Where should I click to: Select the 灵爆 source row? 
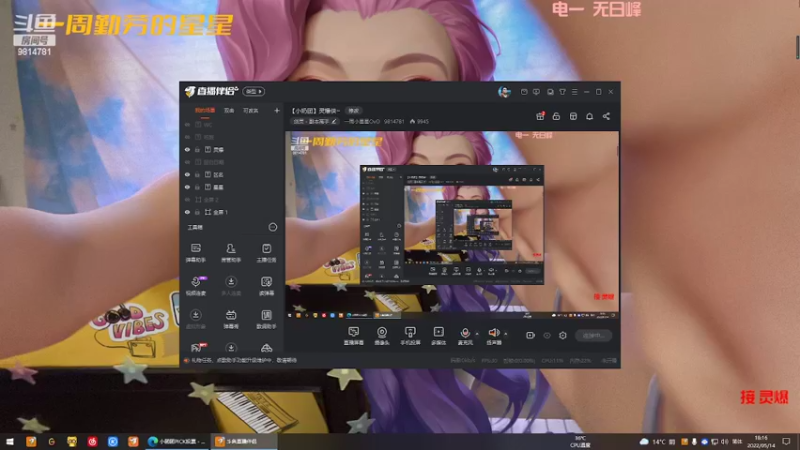(x=231, y=149)
